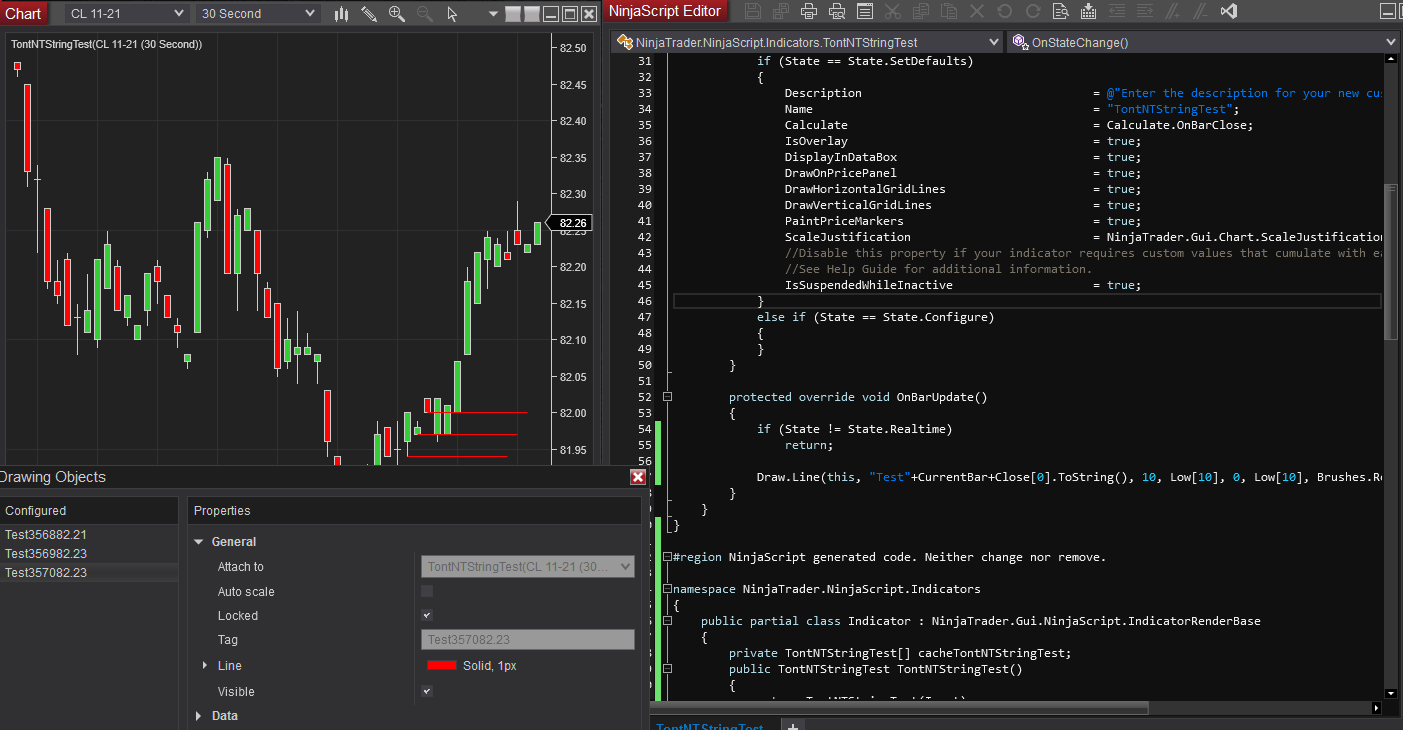Collapse the OnBarUpdate method fold
Screen dimensions: 1403x730
coord(667,397)
